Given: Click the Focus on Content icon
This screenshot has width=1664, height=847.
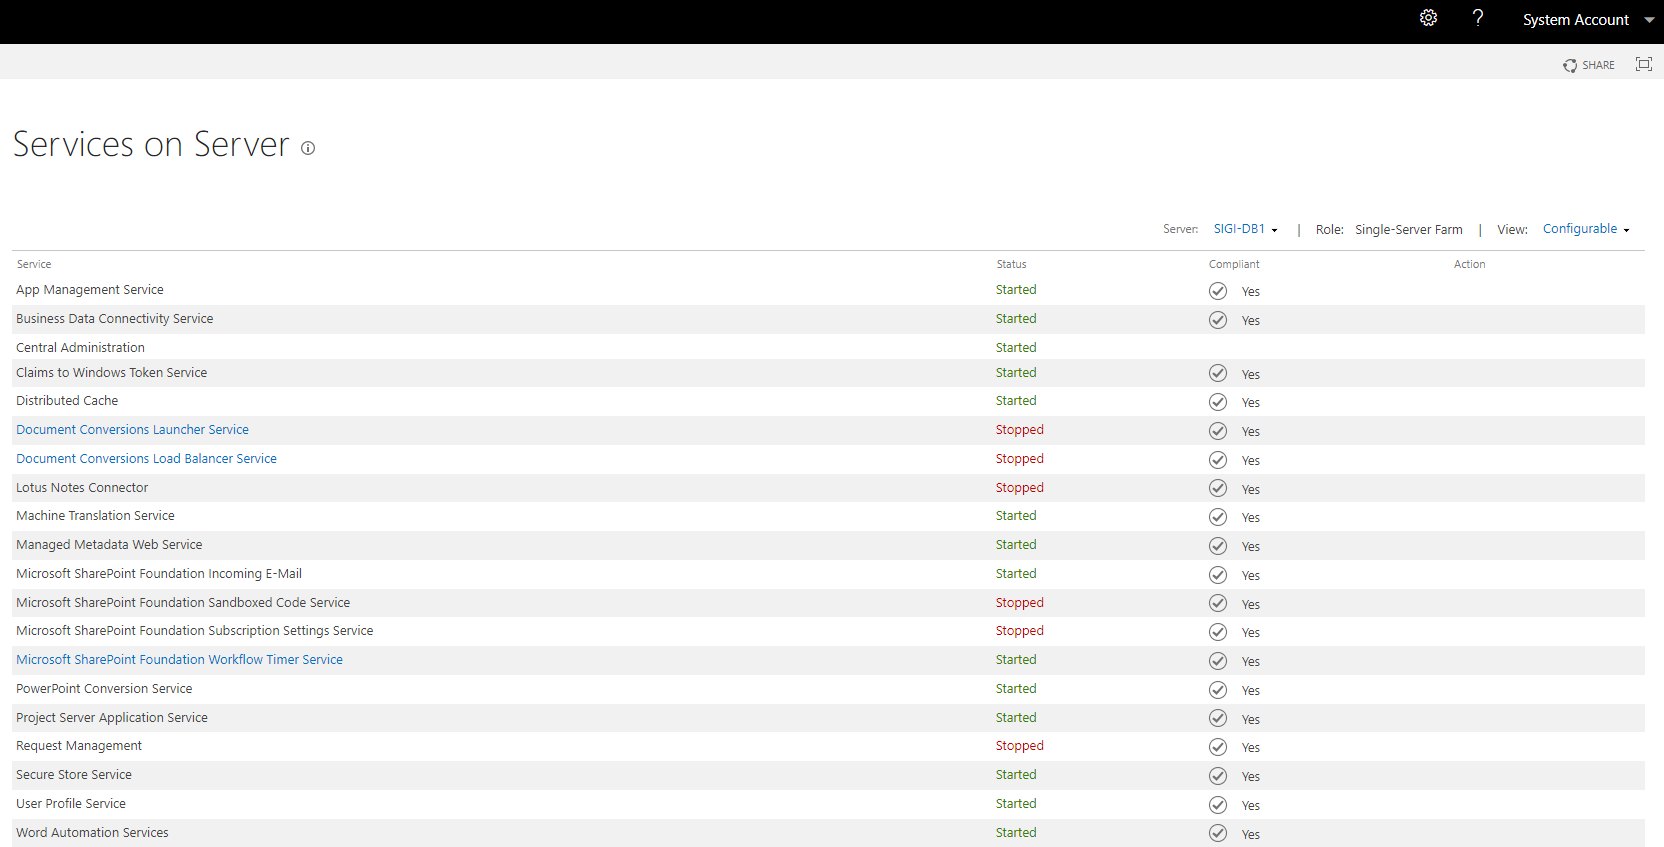Looking at the screenshot, I should (x=1643, y=64).
